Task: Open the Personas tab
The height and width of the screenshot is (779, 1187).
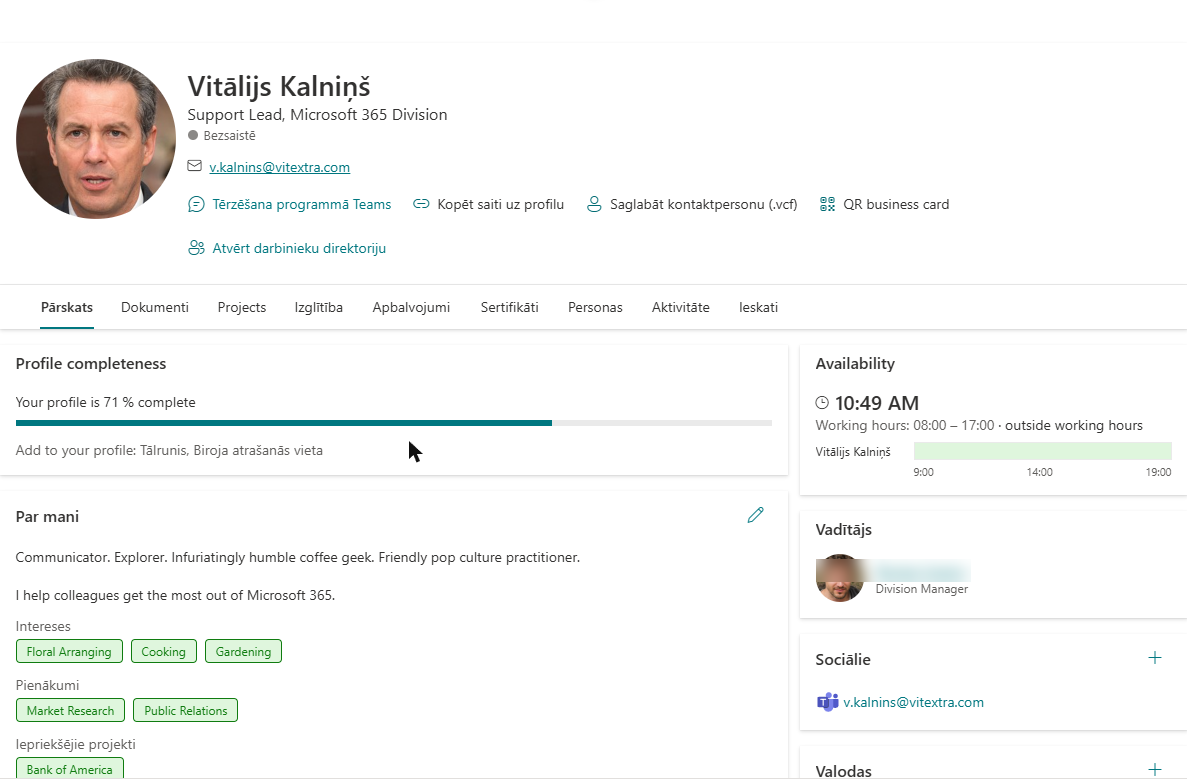Action: tap(595, 307)
